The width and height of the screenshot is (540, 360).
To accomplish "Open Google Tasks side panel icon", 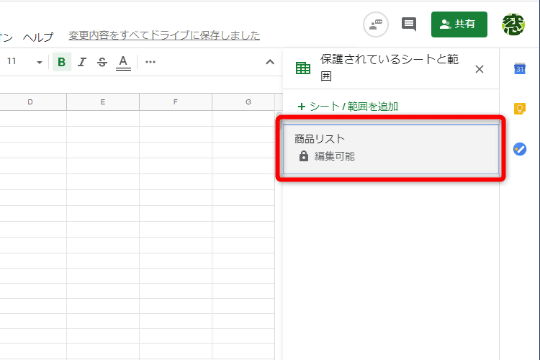I will pos(520,149).
